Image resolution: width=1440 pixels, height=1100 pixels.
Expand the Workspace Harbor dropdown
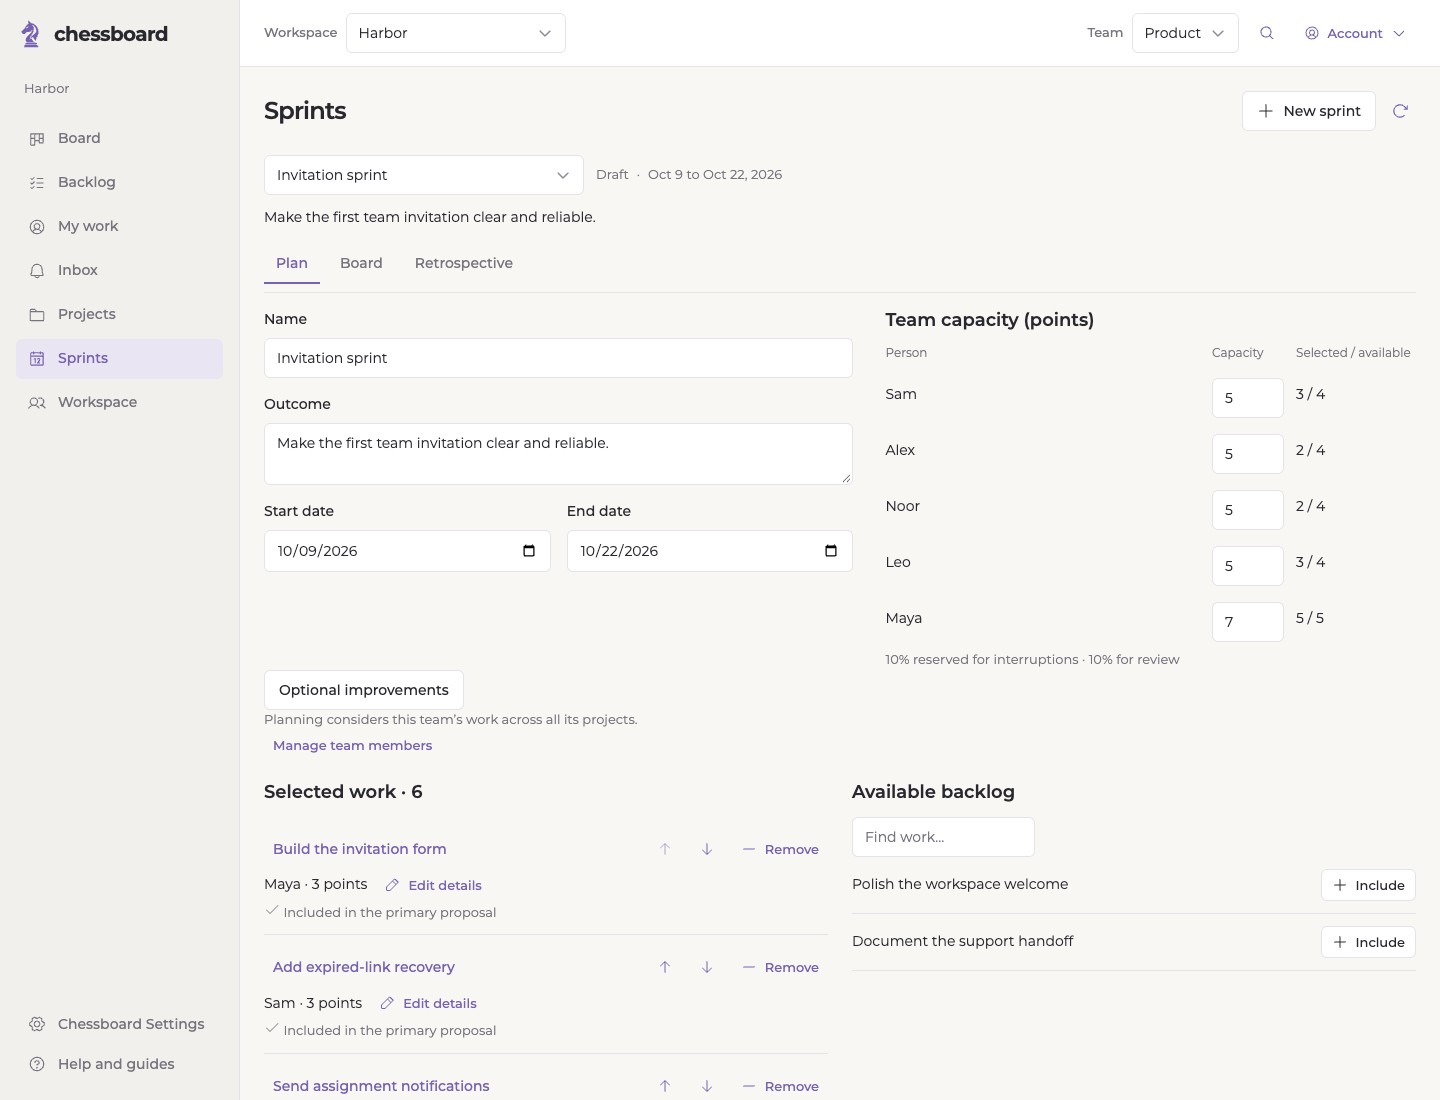click(456, 33)
